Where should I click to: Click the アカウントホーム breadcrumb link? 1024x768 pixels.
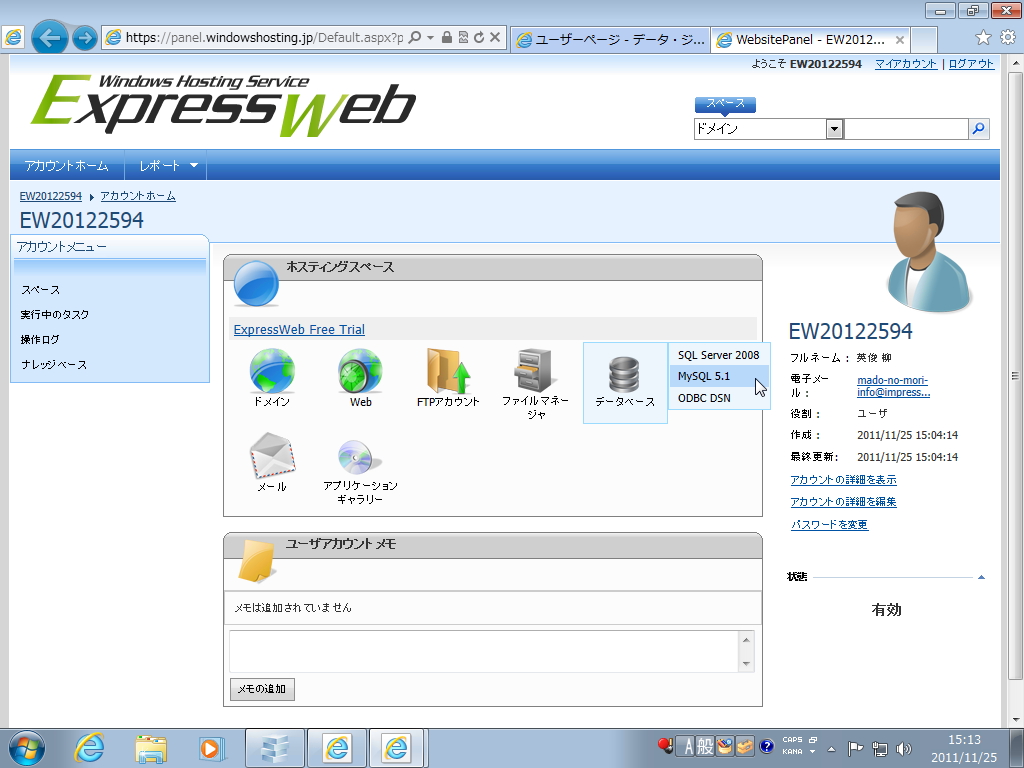pyautogui.click(x=138, y=196)
